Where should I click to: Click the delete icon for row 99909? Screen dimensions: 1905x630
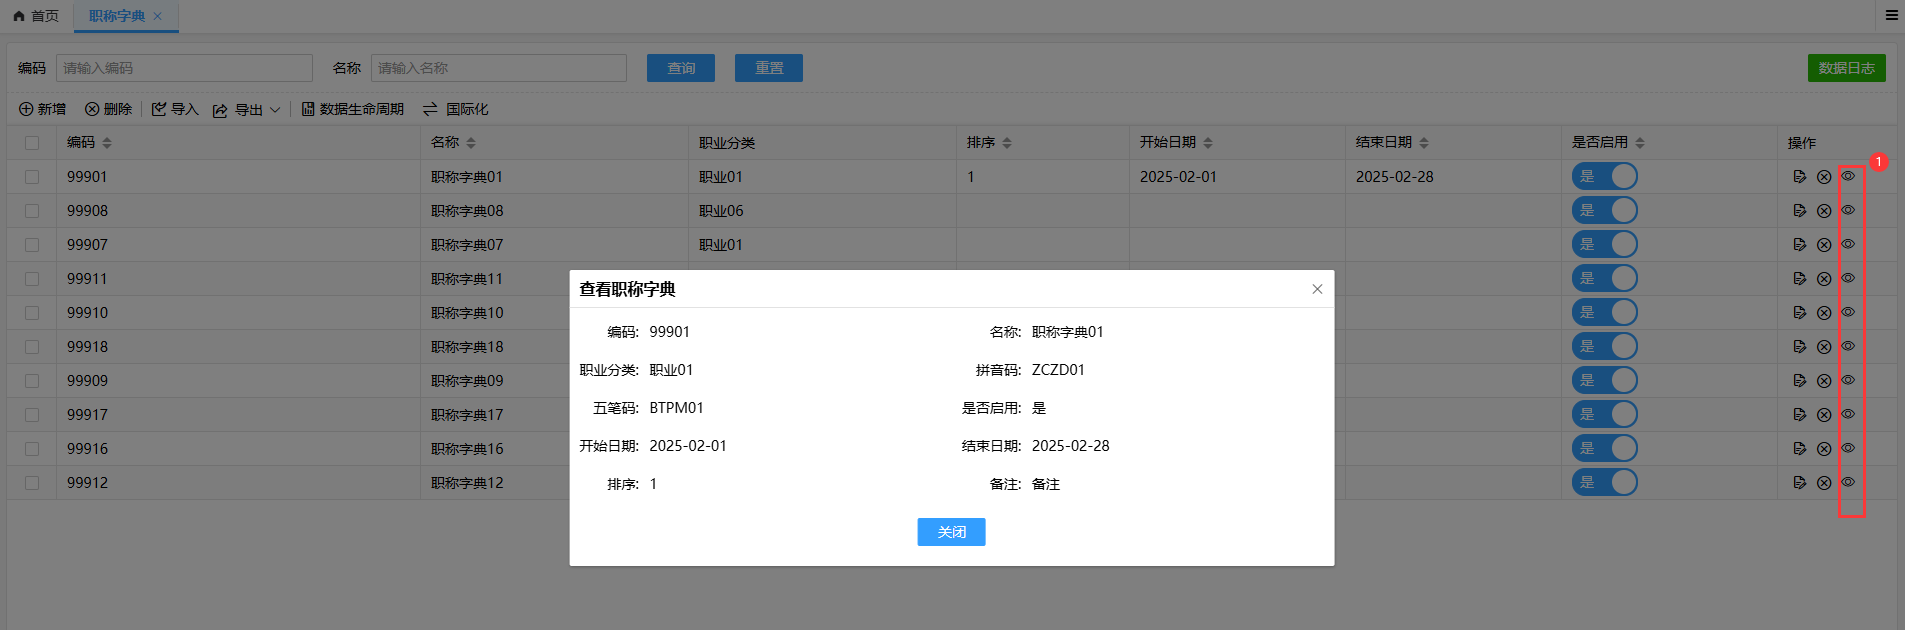[1824, 381]
